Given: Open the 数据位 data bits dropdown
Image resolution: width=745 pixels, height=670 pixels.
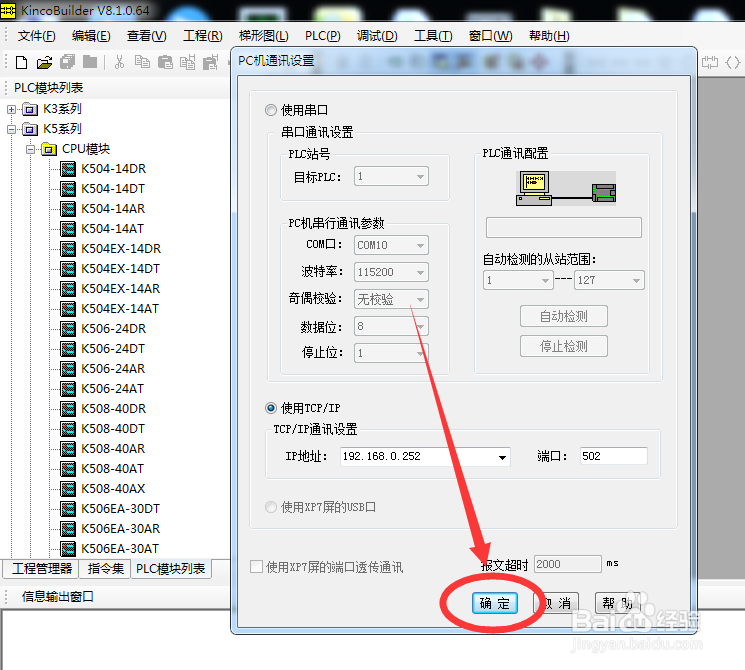Looking at the screenshot, I should click(x=391, y=326).
